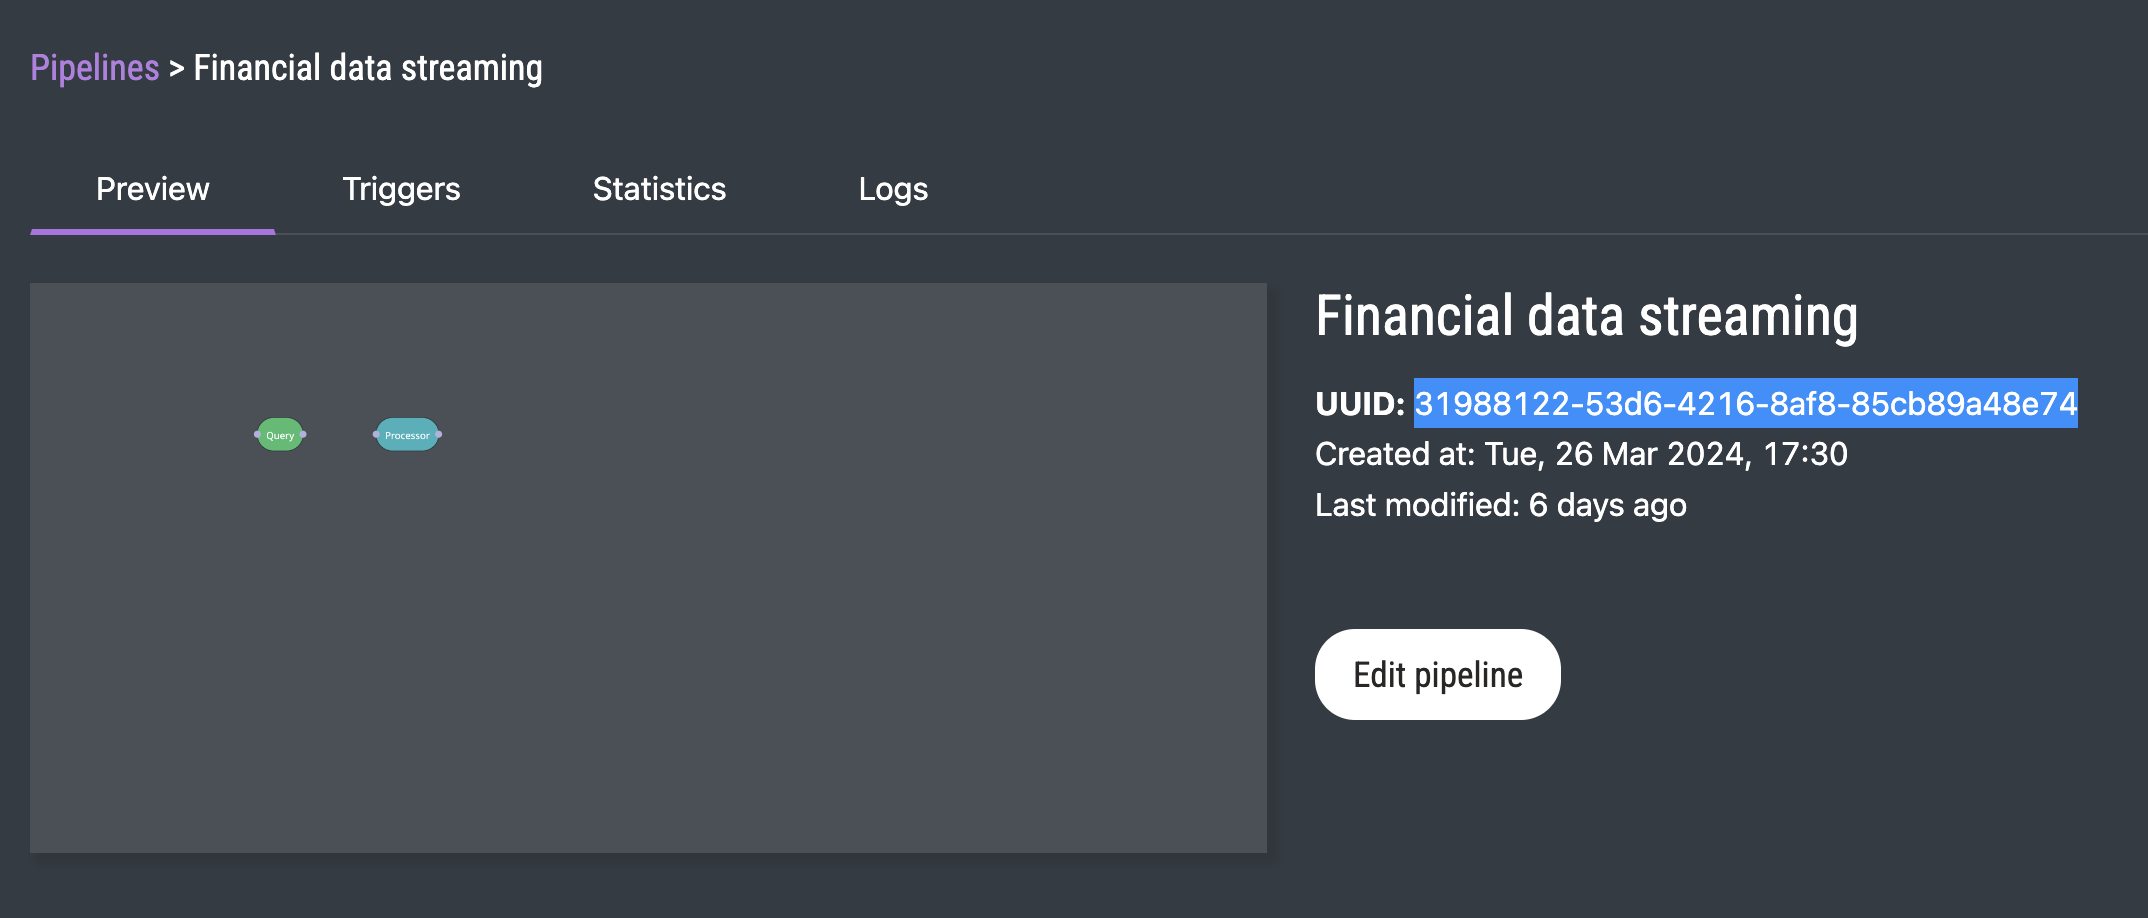The height and width of the screenshot is (918, 2148).
Task: Click the breadcrumb separator arrow
Action: tap(176, 68)
